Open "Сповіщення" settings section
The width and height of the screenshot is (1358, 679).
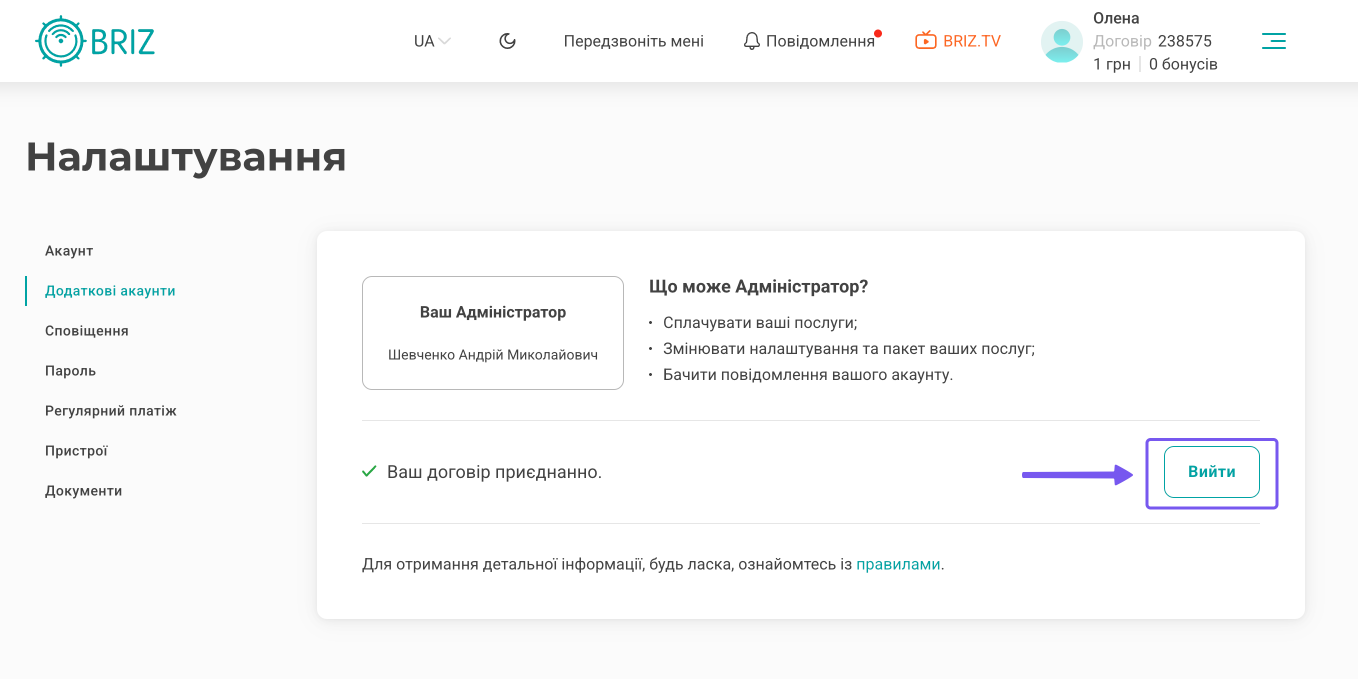[87, 331]
